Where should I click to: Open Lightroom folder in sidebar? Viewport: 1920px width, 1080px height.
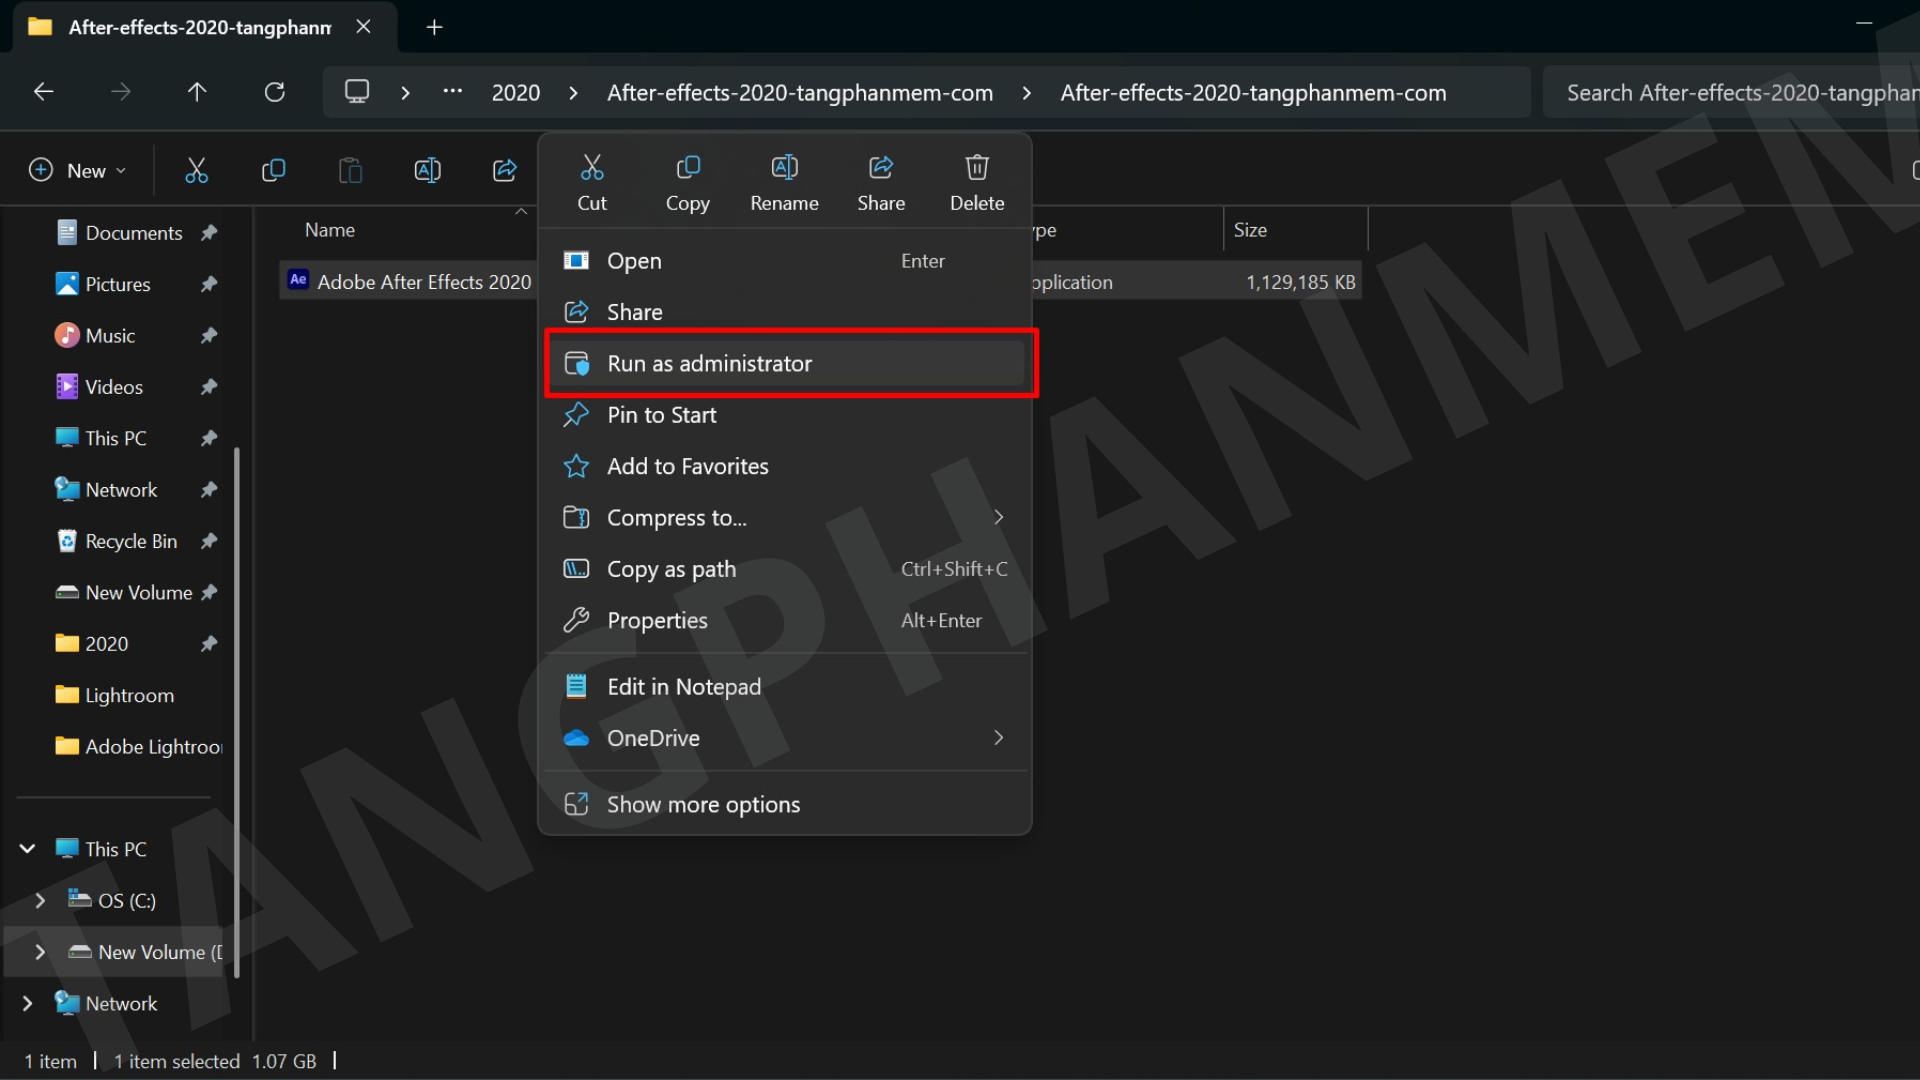pos(129,695)
